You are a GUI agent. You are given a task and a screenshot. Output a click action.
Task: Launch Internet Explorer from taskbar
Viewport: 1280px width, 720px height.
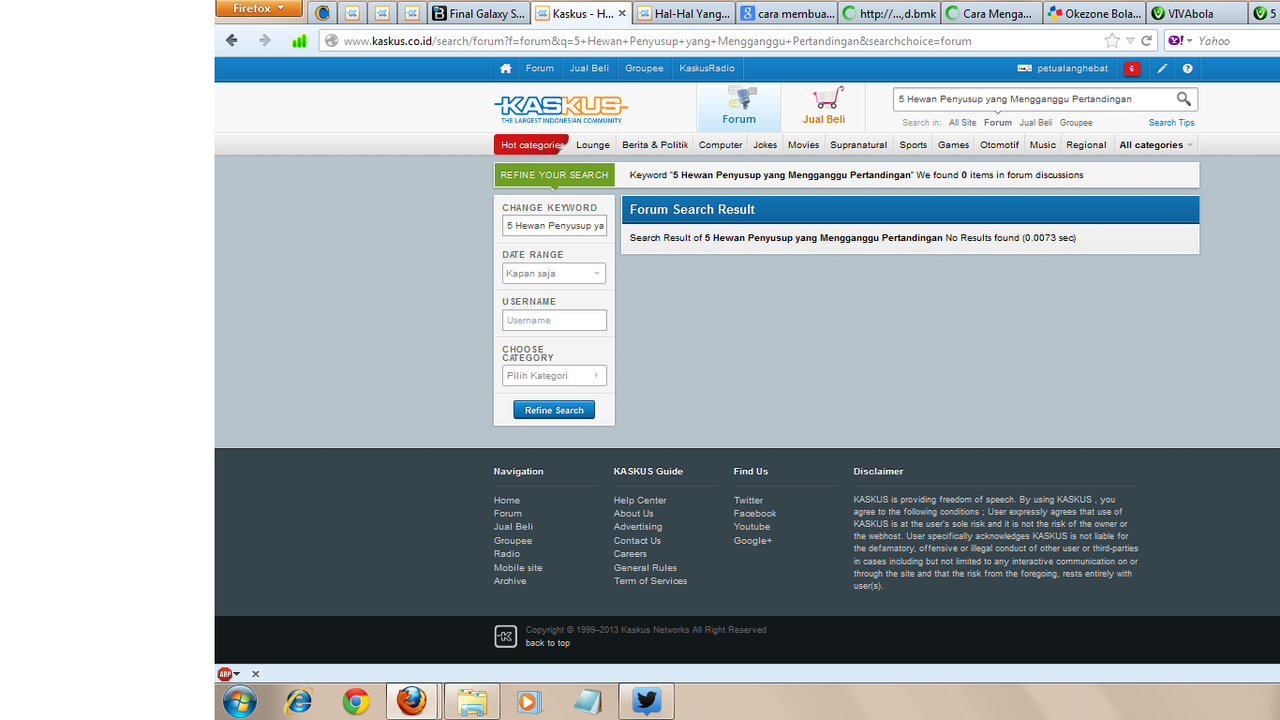tap(298, 702)
